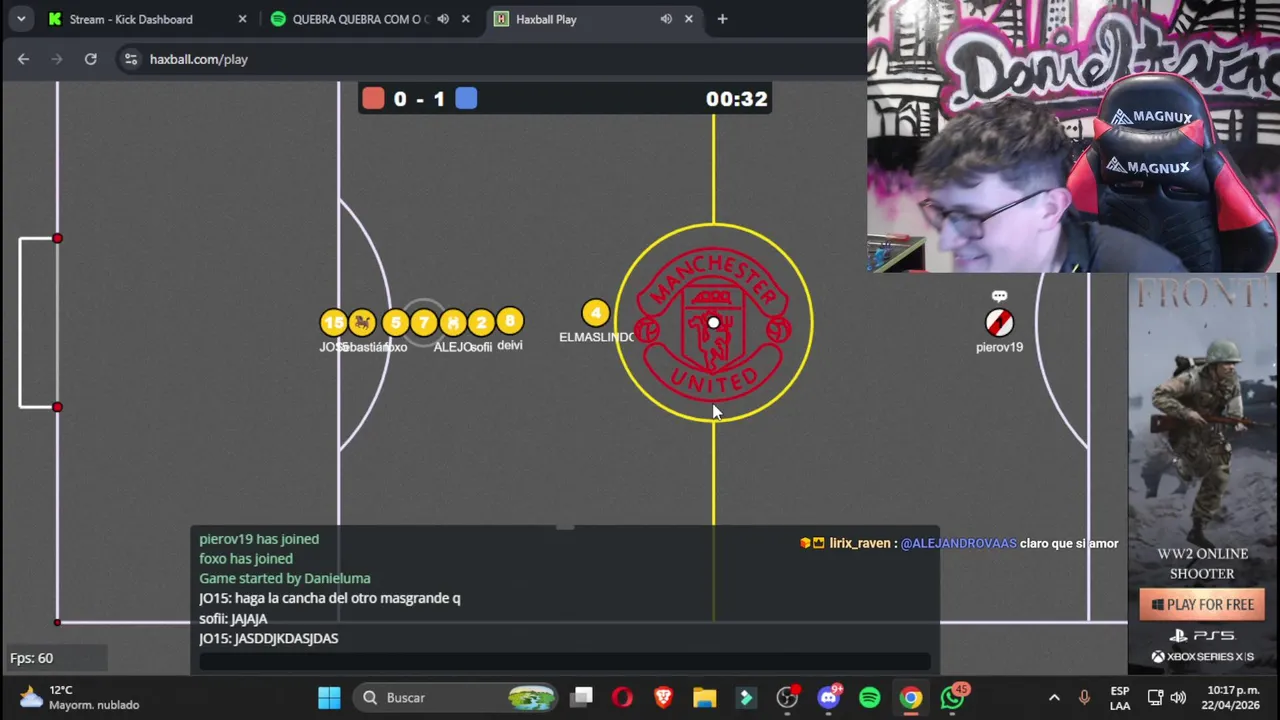
Task: Click the streamer webcam overlay
Action: point(1073,136)
